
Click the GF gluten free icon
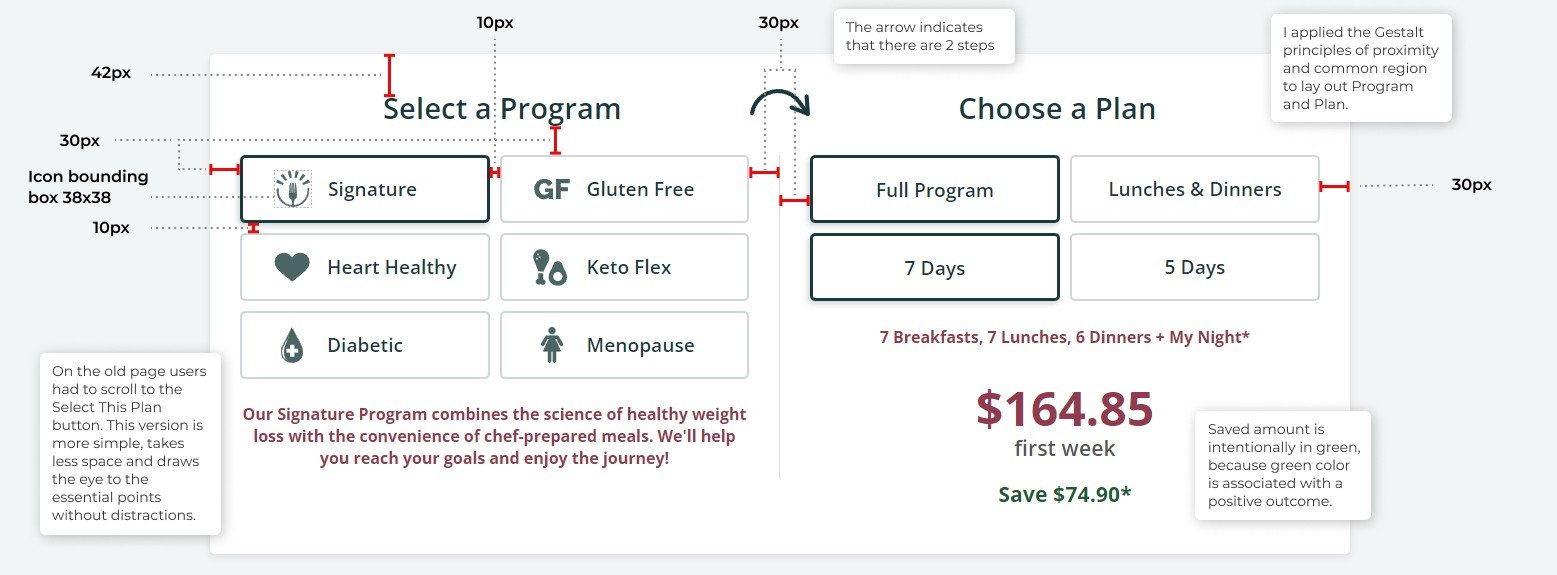[x=552, y=189]
